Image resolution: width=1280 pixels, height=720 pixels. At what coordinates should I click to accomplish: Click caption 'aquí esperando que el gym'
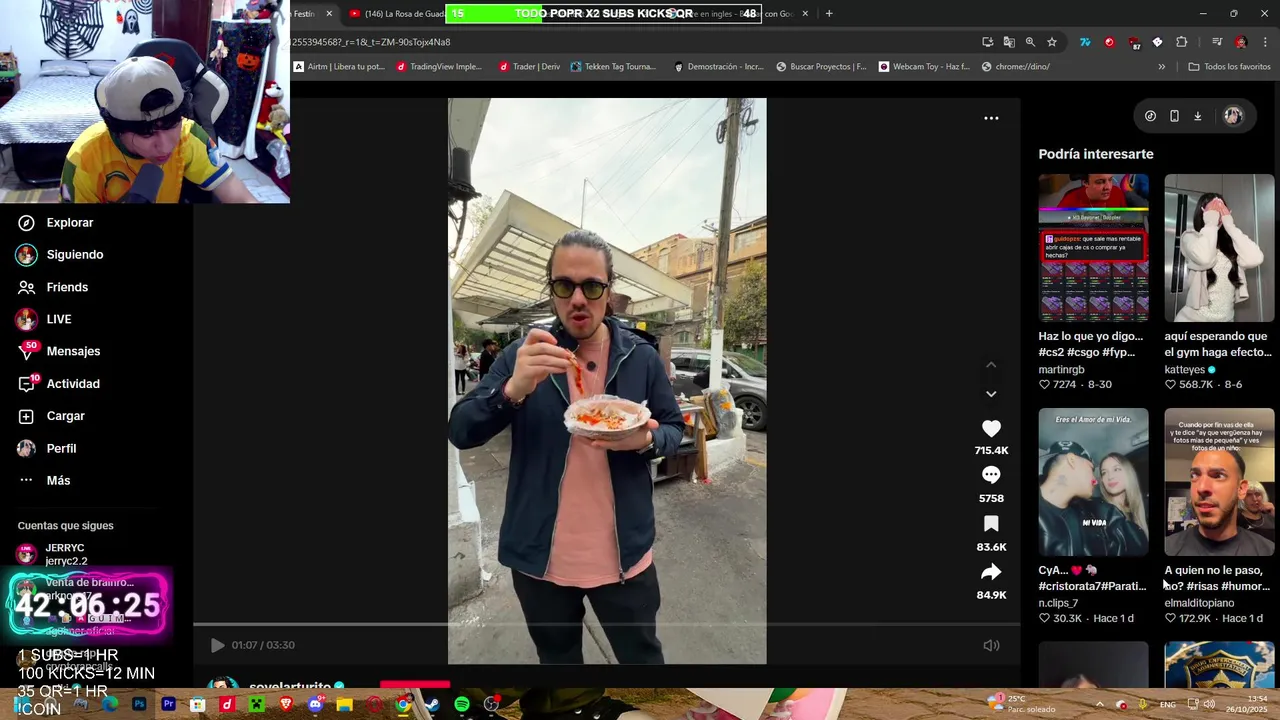(x=1218, y=344)
